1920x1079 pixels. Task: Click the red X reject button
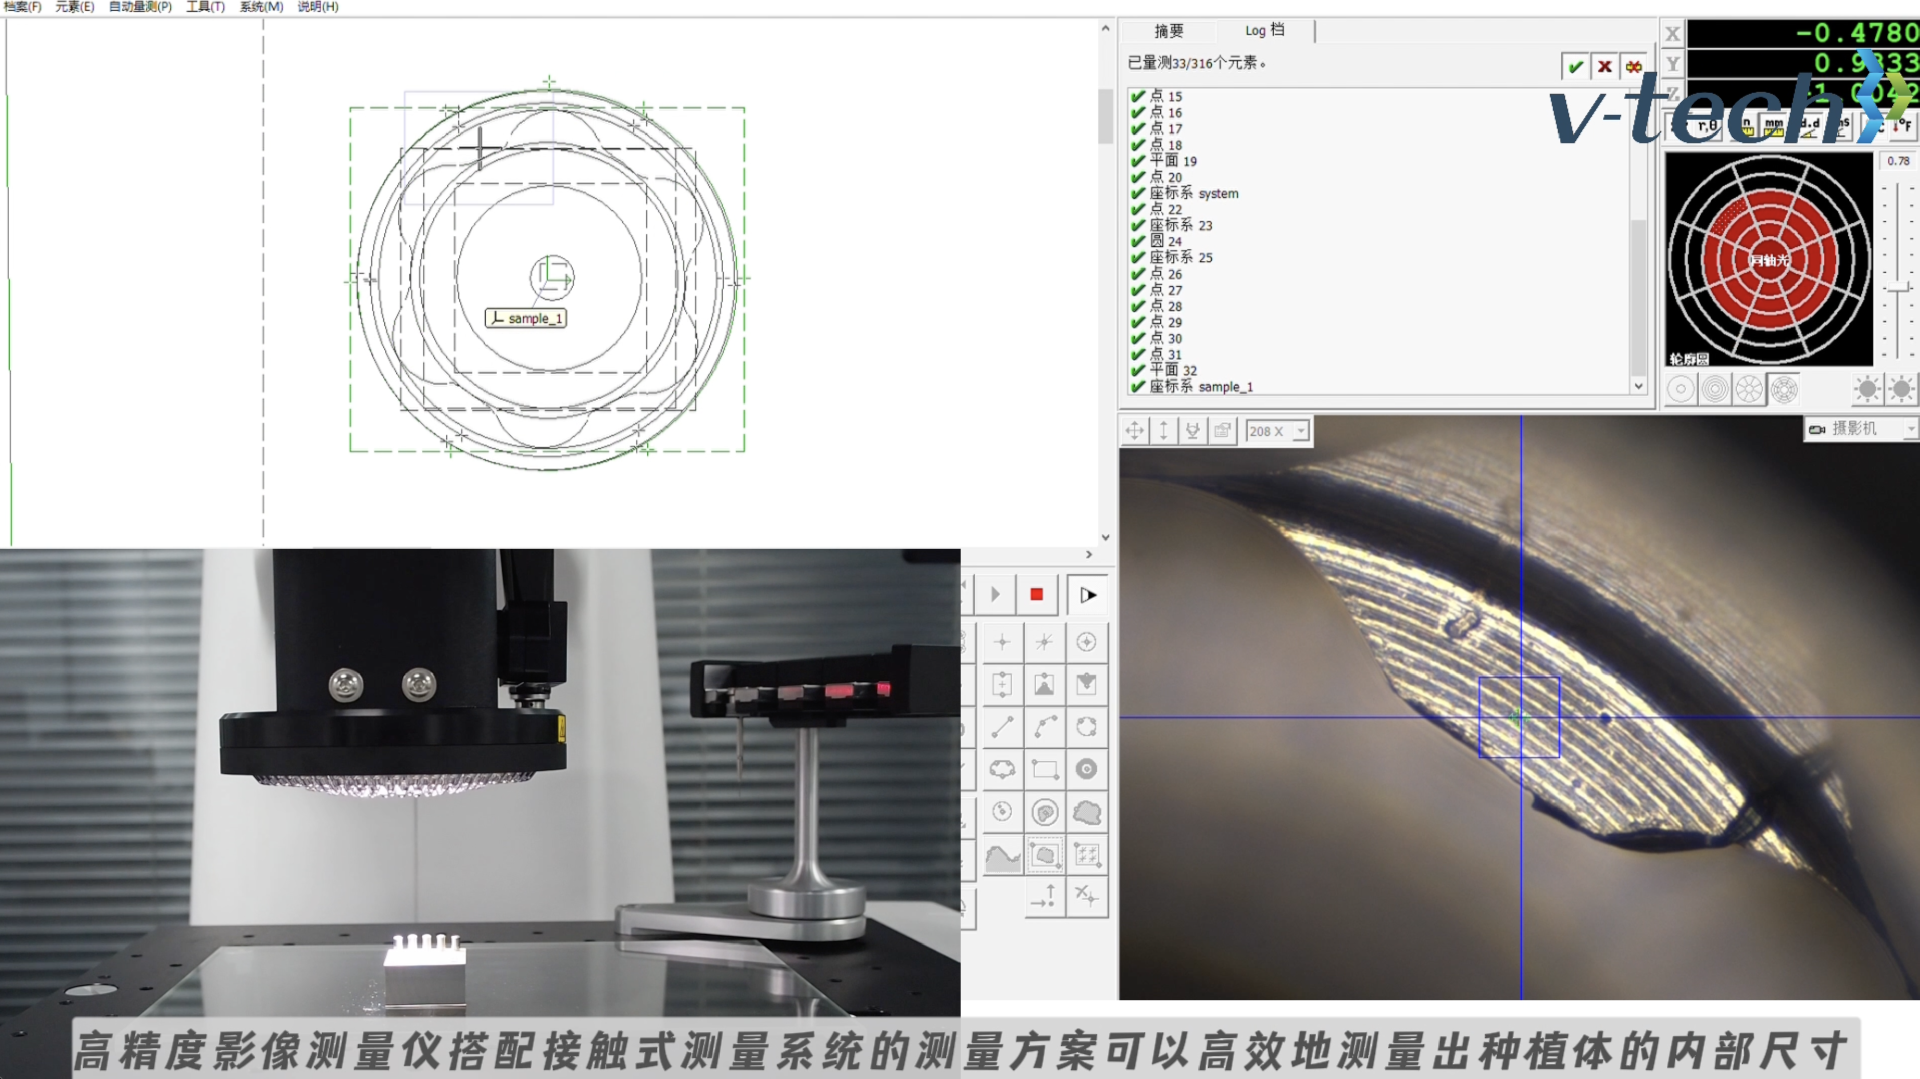pyautogui.click(x=1604, y=67)
